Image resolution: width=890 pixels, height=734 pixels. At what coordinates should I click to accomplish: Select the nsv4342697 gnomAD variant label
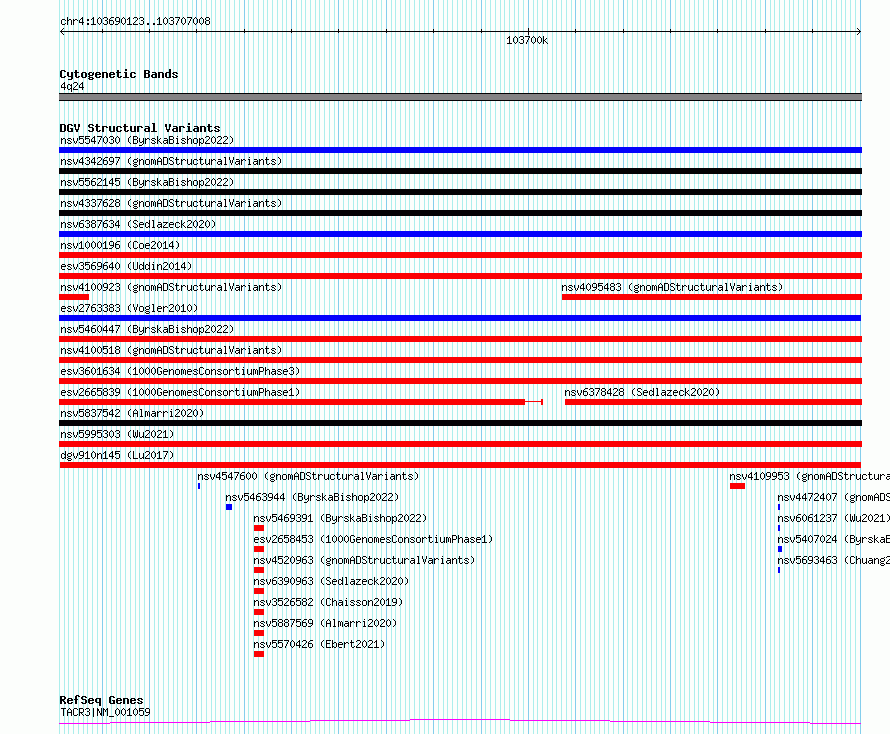pyautogui.click(x=171, y=161)
